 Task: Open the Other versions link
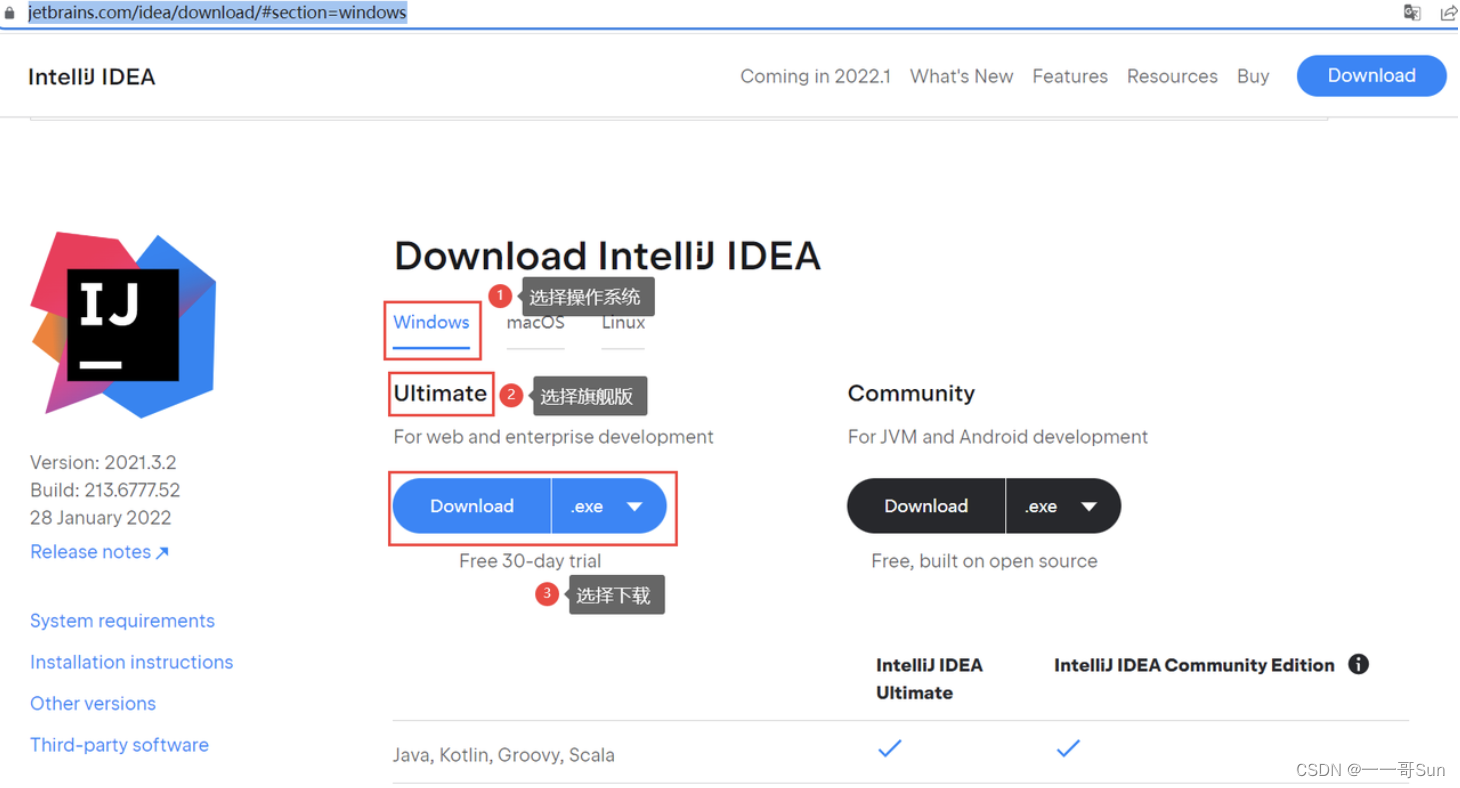coord(93,703)
